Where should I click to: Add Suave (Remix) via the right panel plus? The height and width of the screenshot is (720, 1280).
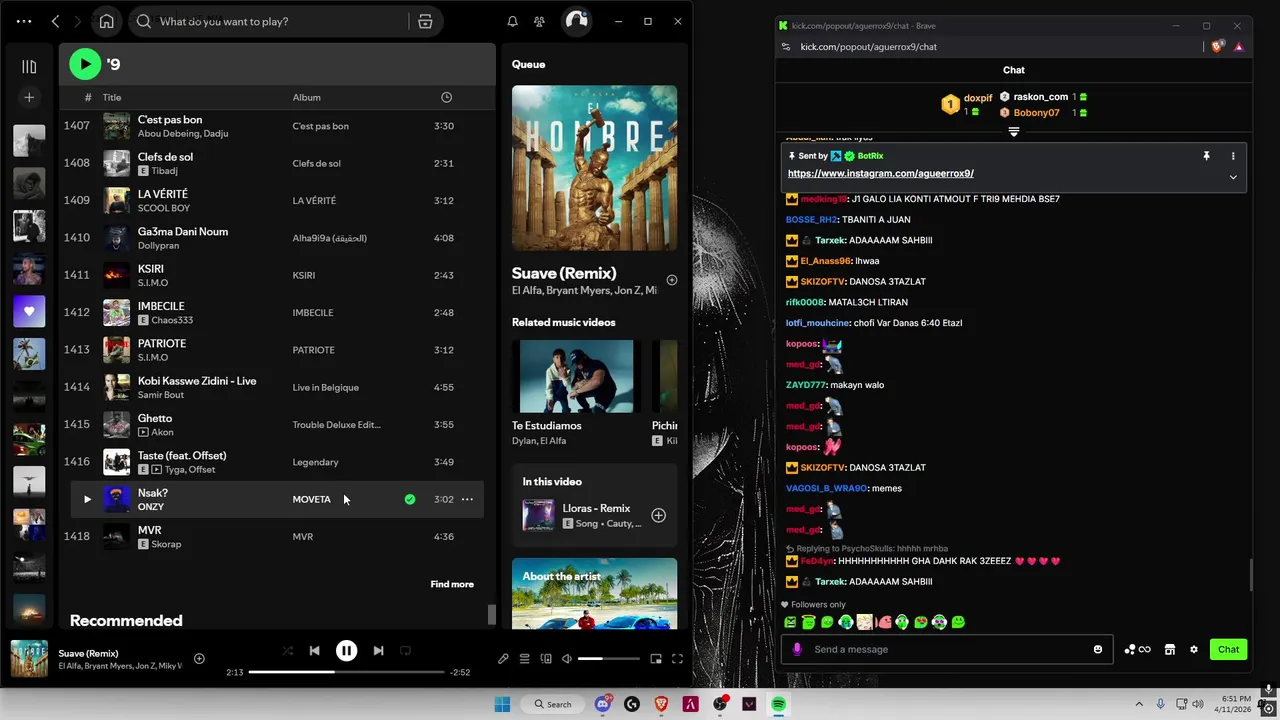tap(672, 280)
